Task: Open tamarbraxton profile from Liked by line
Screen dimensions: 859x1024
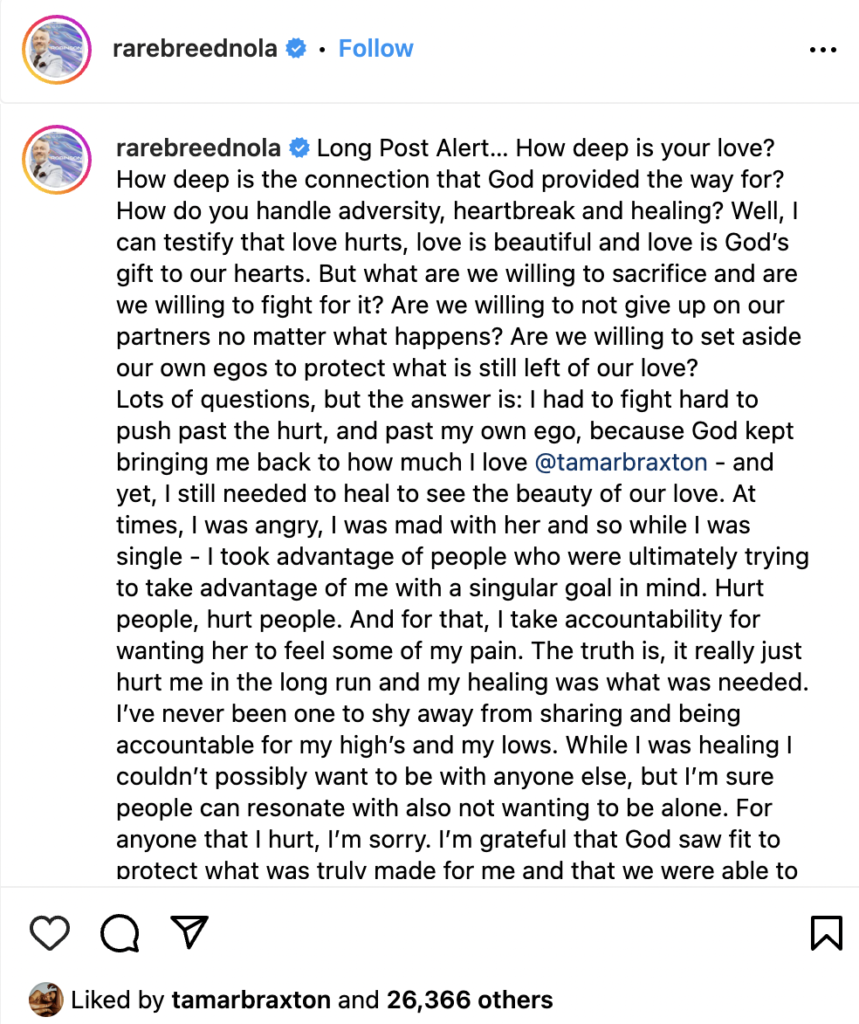Action: point(248,999)
